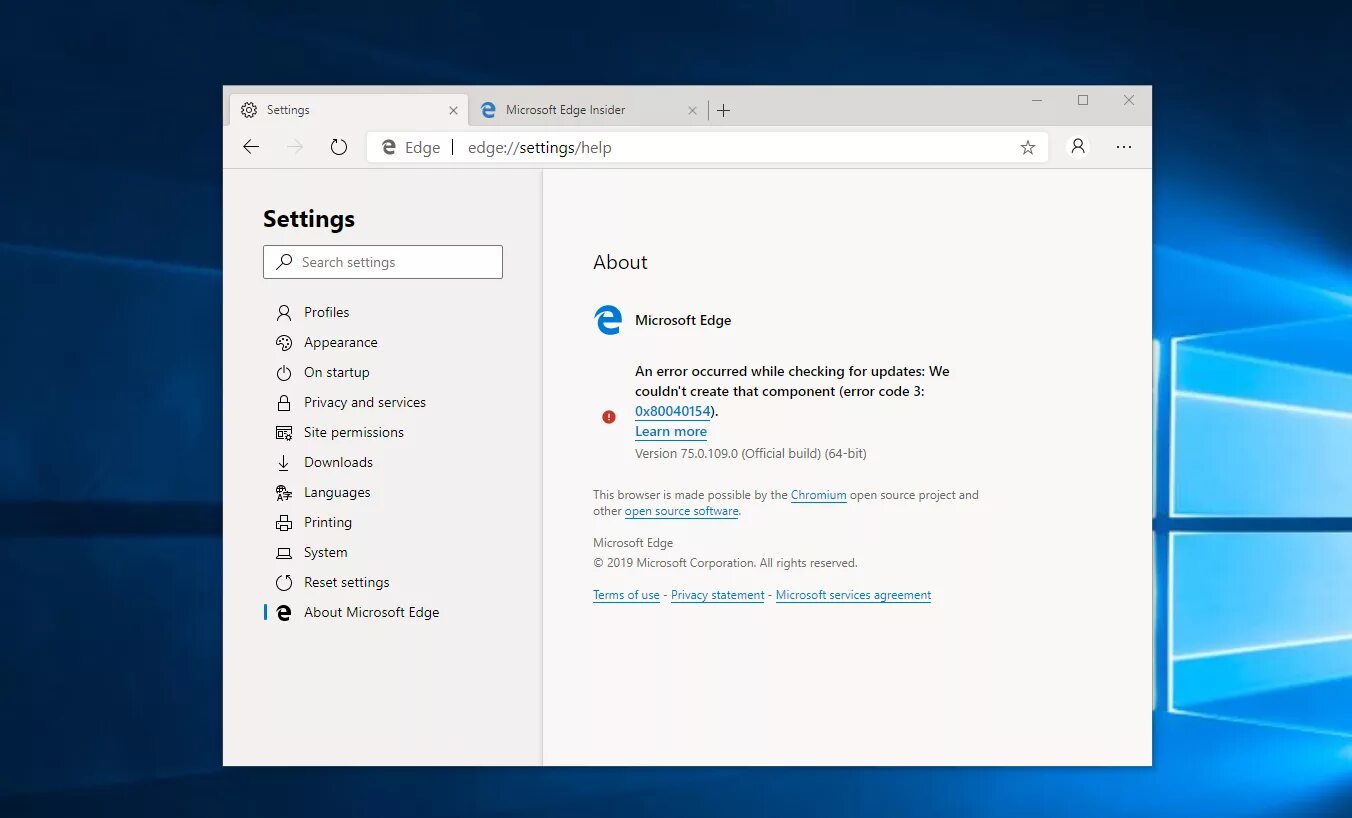Click the Printing printer icon
Screen dimensions: 1352x818
pos(284,522)
